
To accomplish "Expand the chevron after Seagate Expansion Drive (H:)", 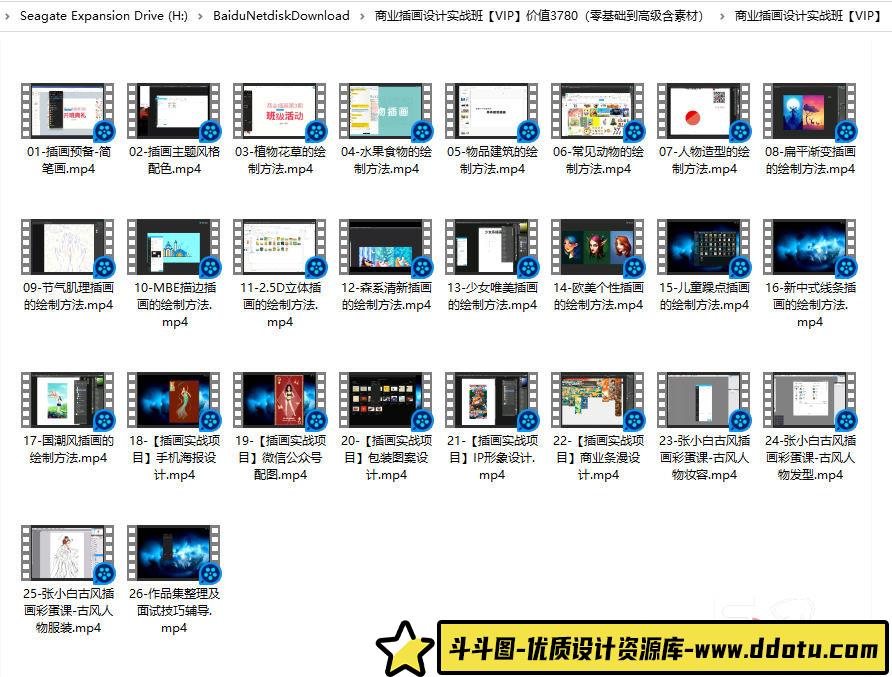I will 200,16.
